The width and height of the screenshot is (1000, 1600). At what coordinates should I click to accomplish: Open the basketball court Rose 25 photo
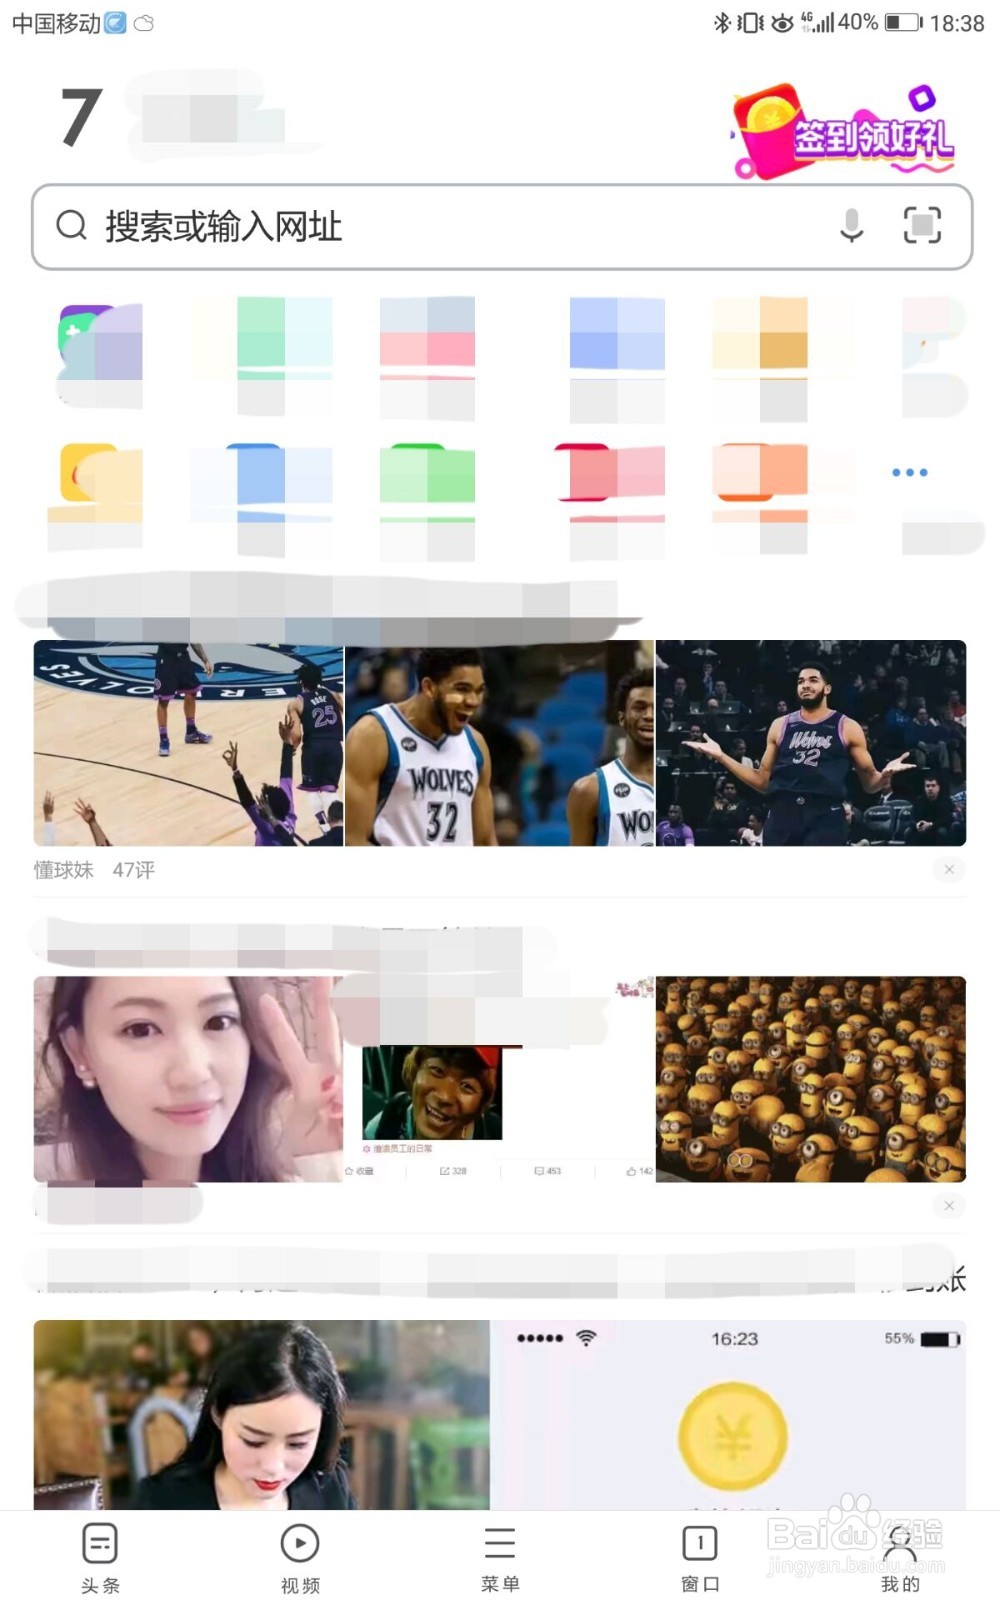188,743
